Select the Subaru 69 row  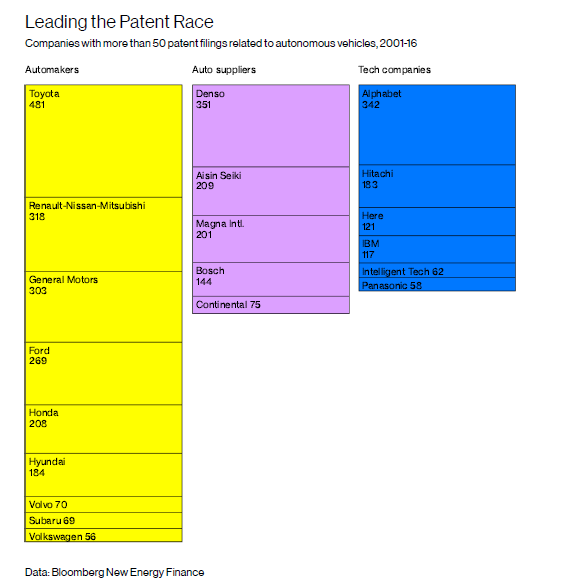click(x=103, y=521)
